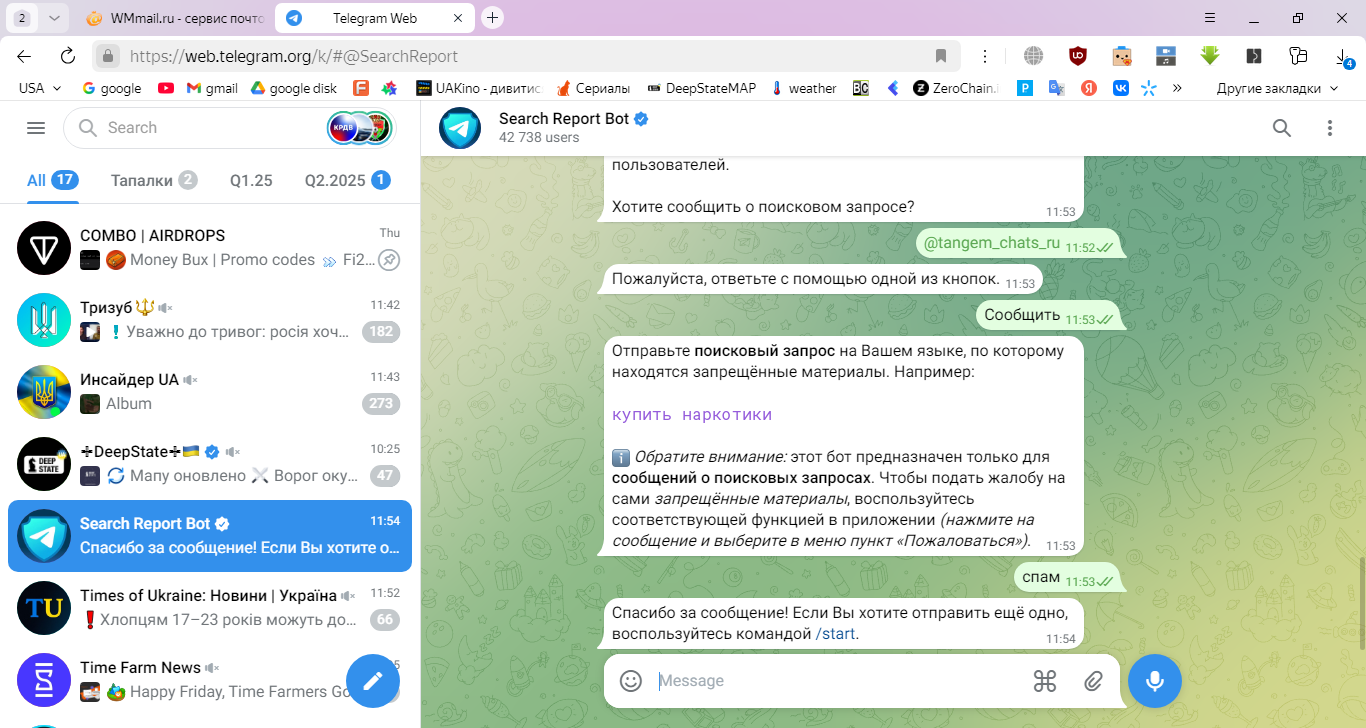The height and width of the screenshot is (728, 1366).
Task: Open the story avatars beside the search field
Action: pos(360,128)
